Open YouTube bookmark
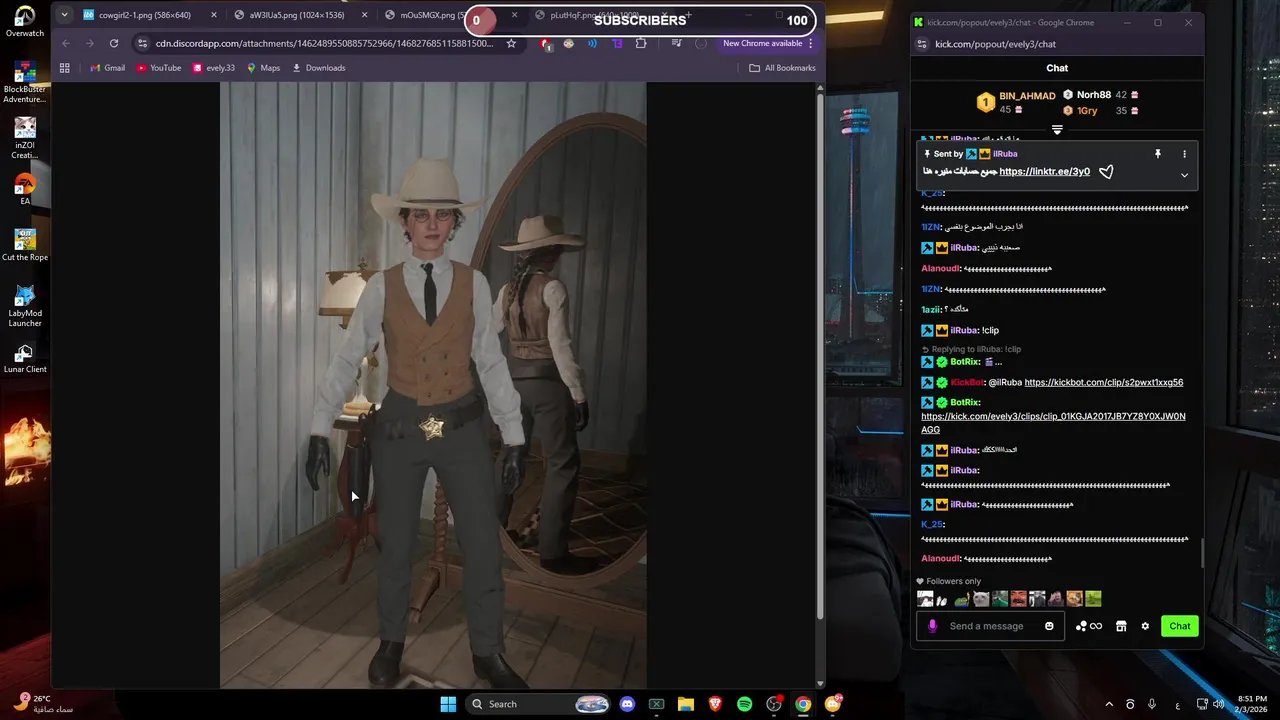 (x=159, y=68)
